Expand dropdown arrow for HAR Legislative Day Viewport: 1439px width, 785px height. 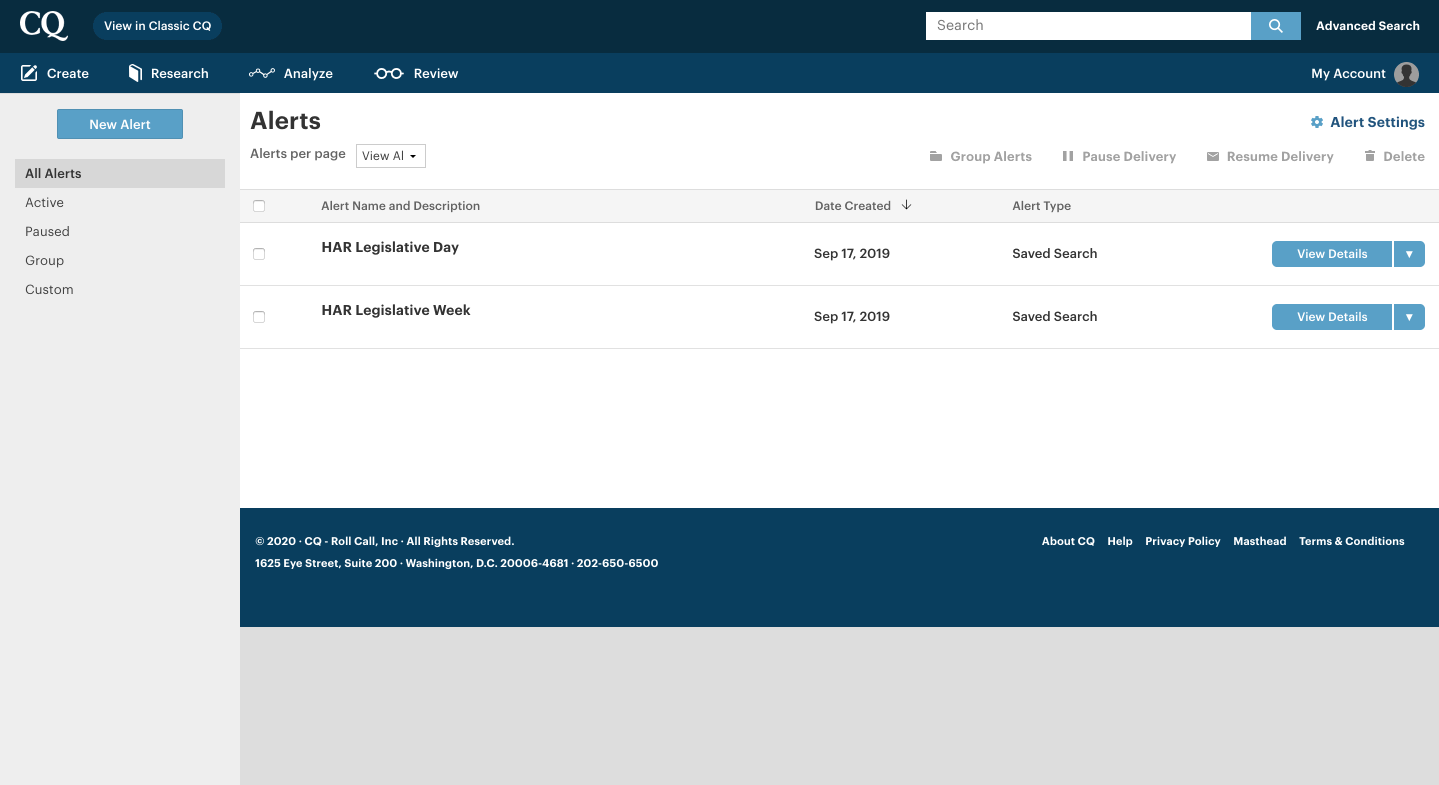[x=1409, y=254]
